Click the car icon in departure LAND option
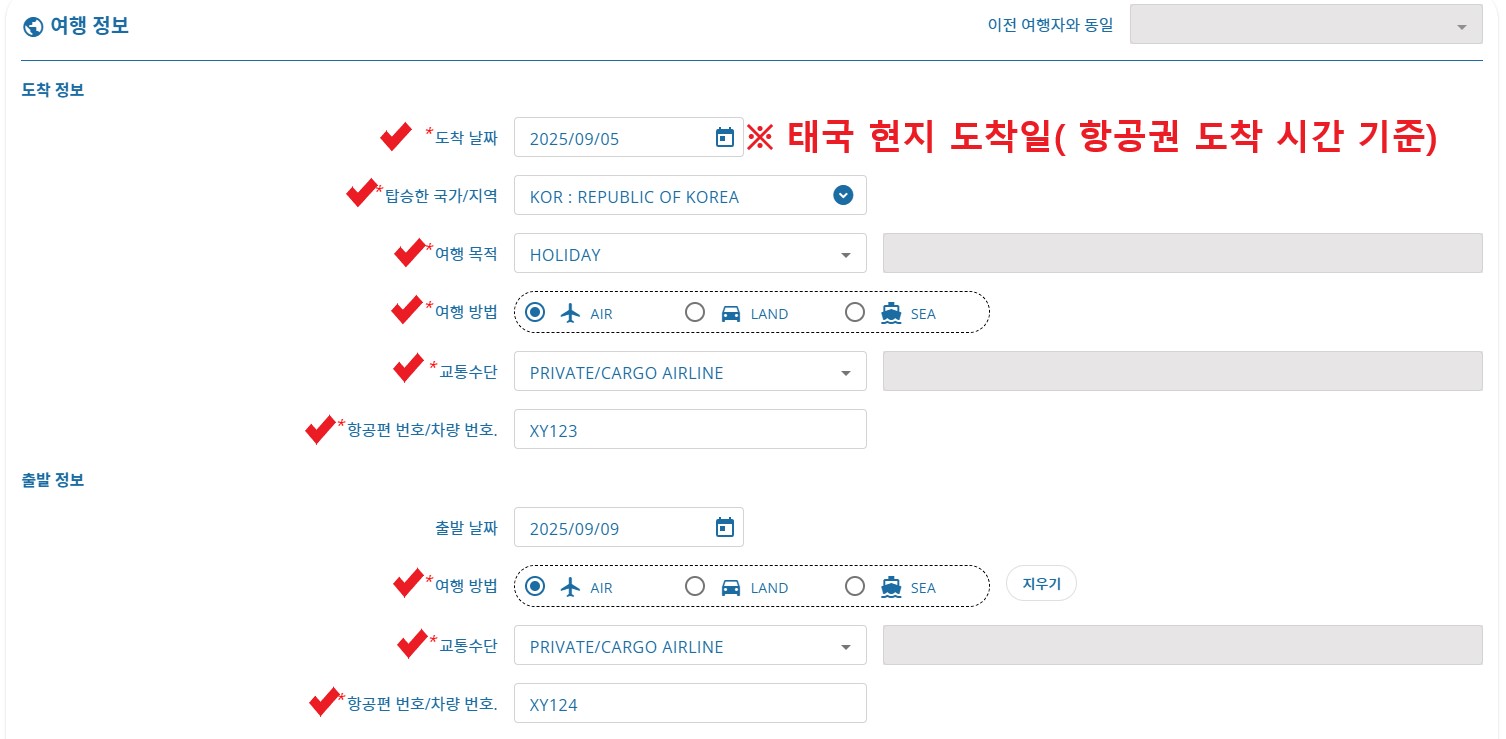Image resolution: width=1506 pixels, height=739 pixels. tap(729, 586)
